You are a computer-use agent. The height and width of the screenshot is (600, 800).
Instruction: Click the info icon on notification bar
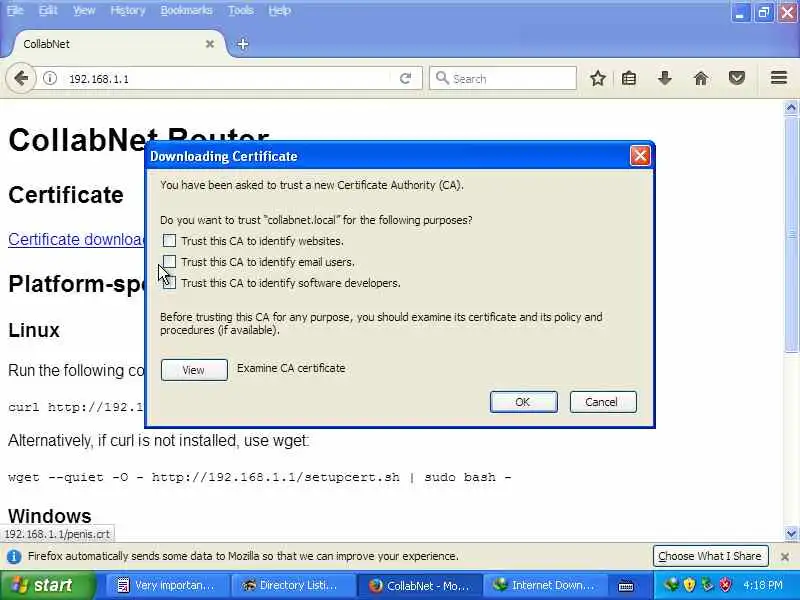click(14, 556)
